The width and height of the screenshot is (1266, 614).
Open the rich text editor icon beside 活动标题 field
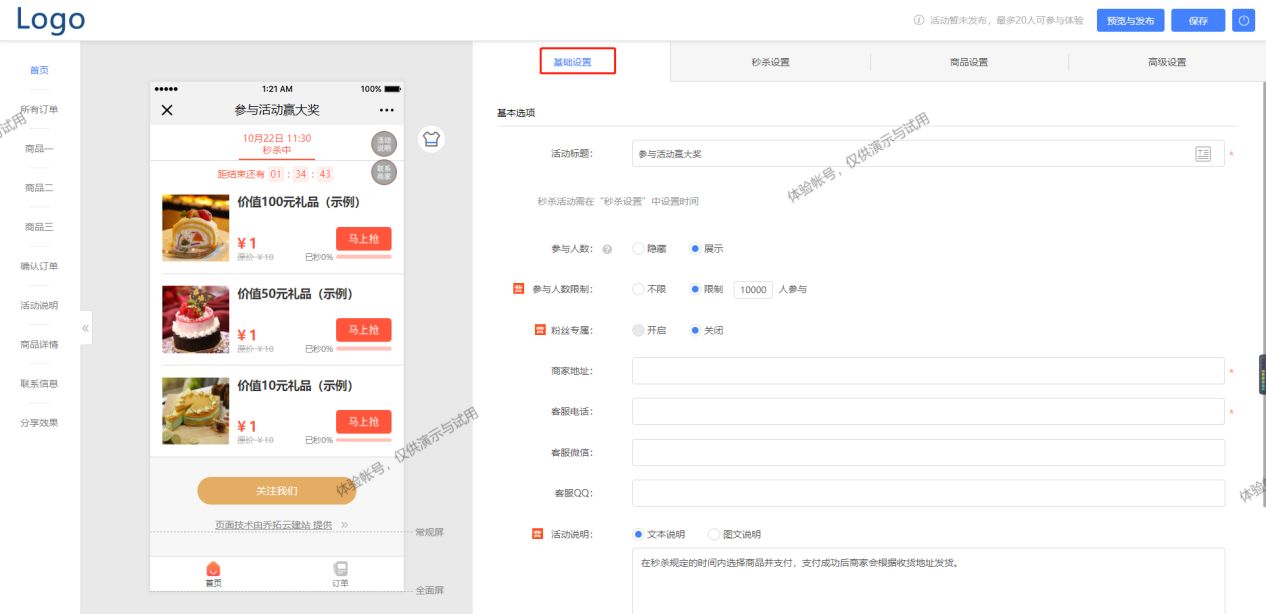[x=1204, y=155]
